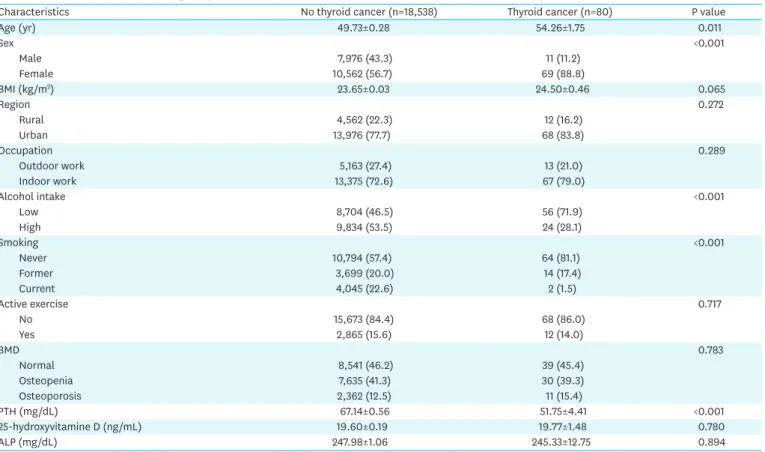Click the 'Former' smoking label

[x=36, y=273]
